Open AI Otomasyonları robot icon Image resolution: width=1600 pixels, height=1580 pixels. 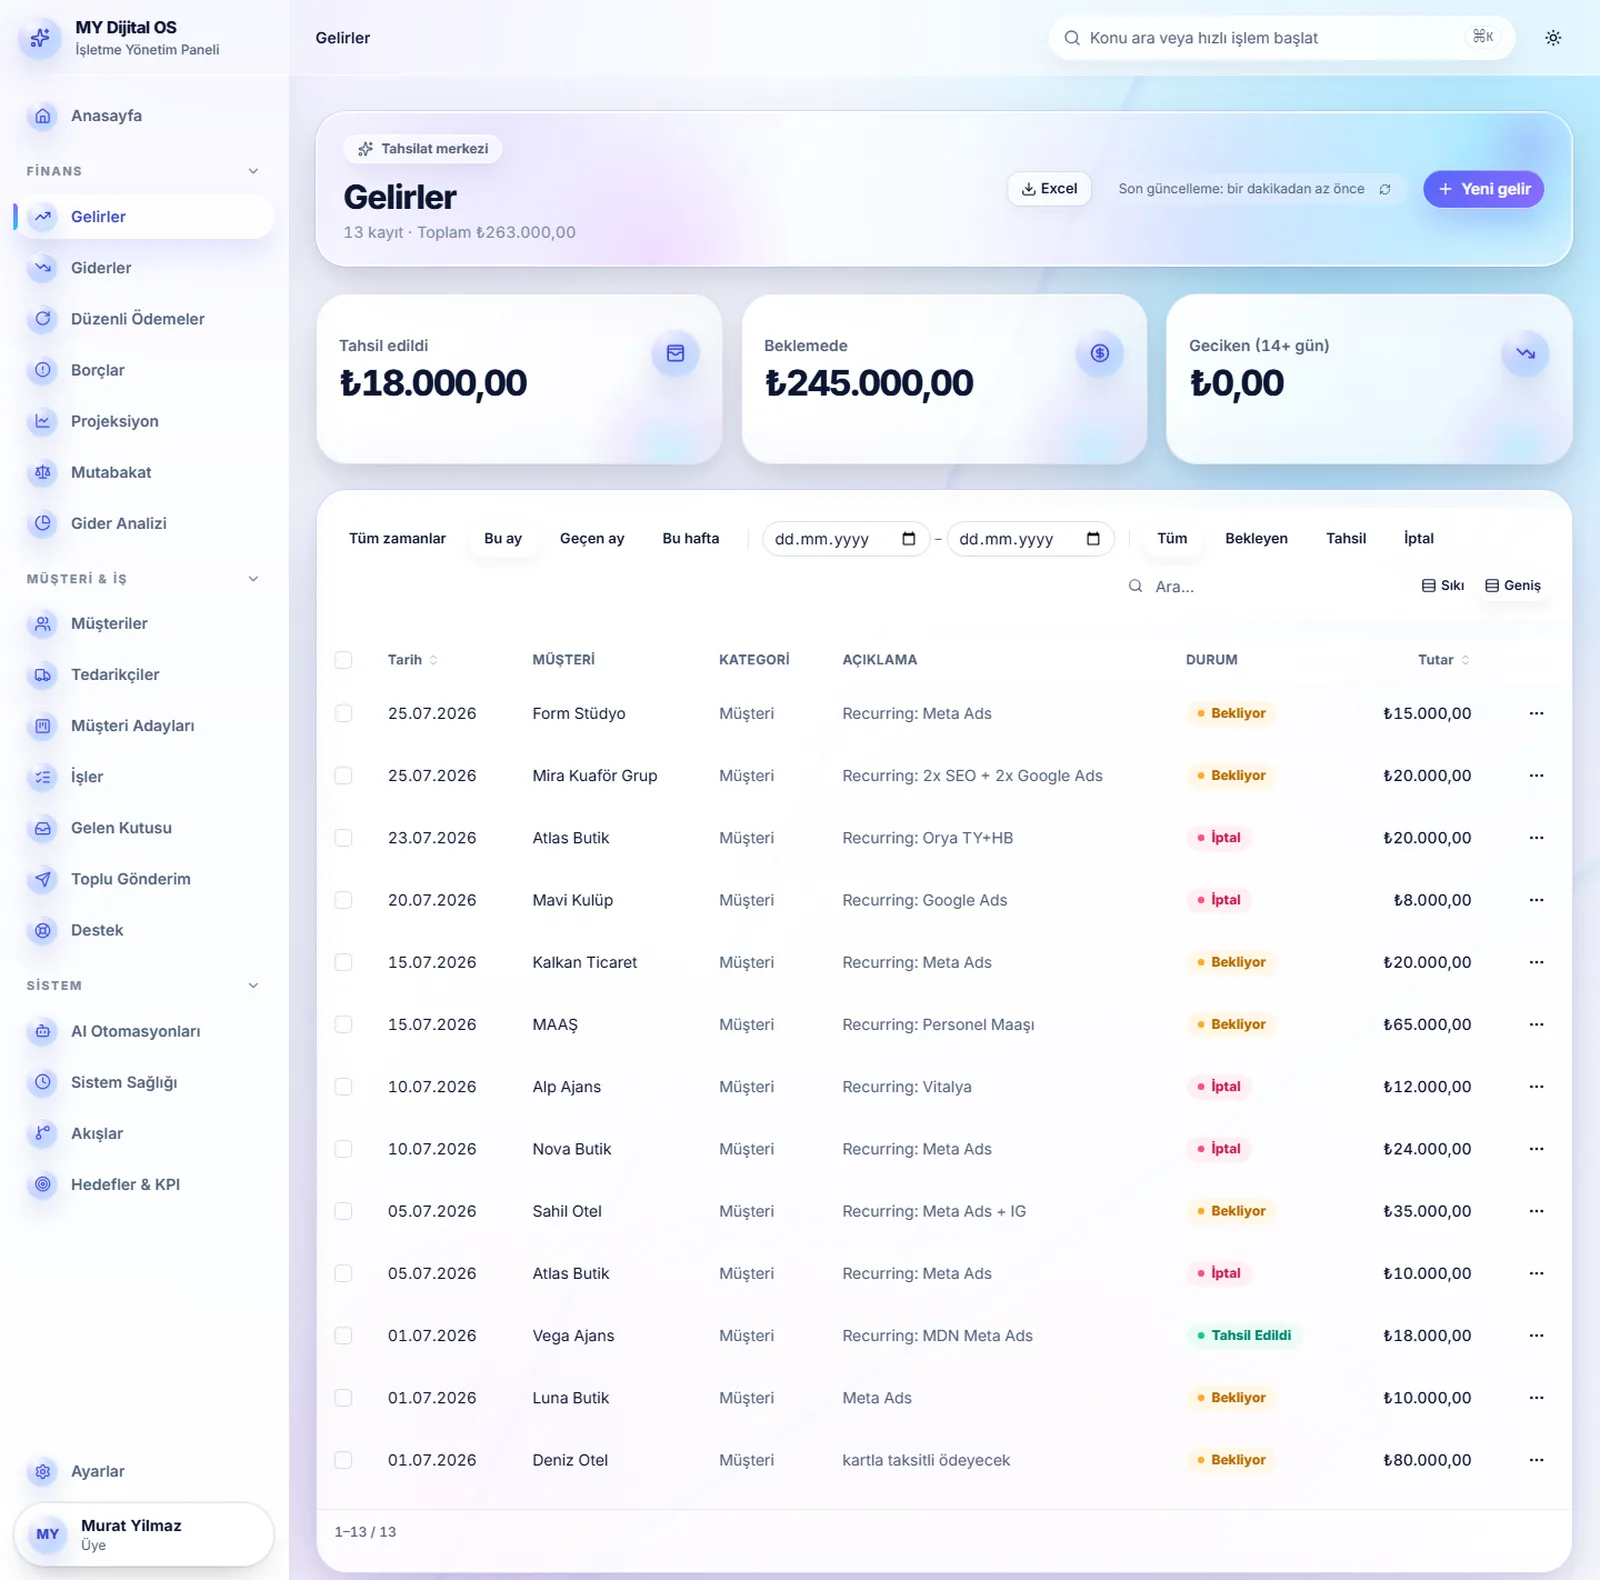43,1031
